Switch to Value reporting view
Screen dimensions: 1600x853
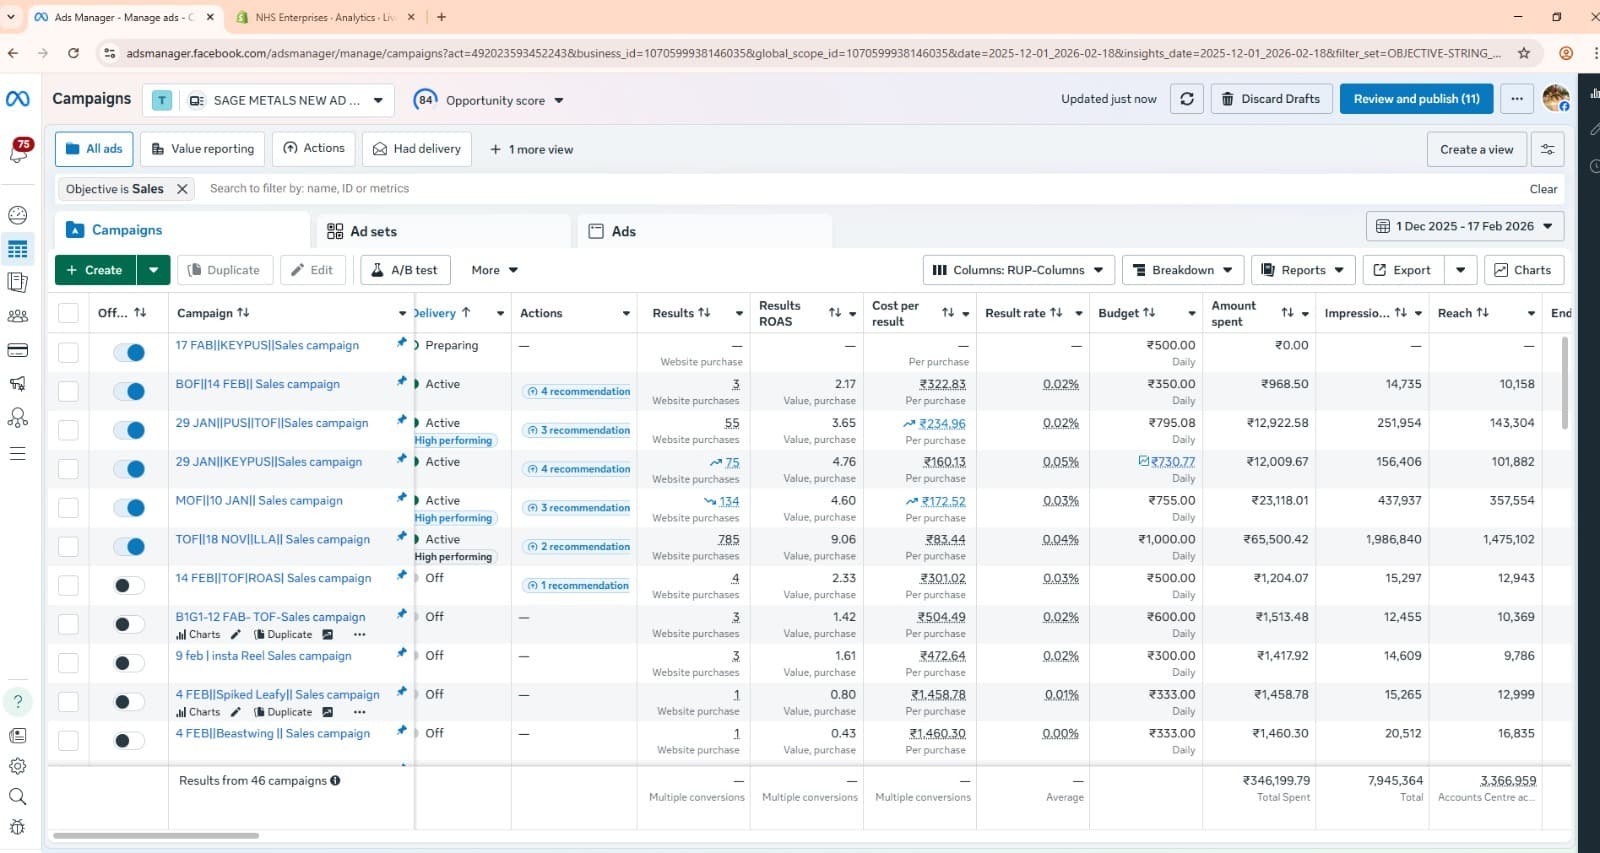[203, 149]
